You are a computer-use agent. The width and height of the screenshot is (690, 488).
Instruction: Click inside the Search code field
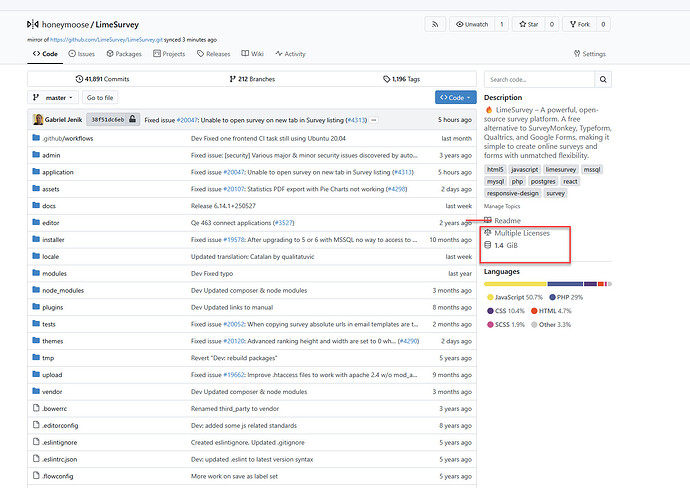coord(539,80)
